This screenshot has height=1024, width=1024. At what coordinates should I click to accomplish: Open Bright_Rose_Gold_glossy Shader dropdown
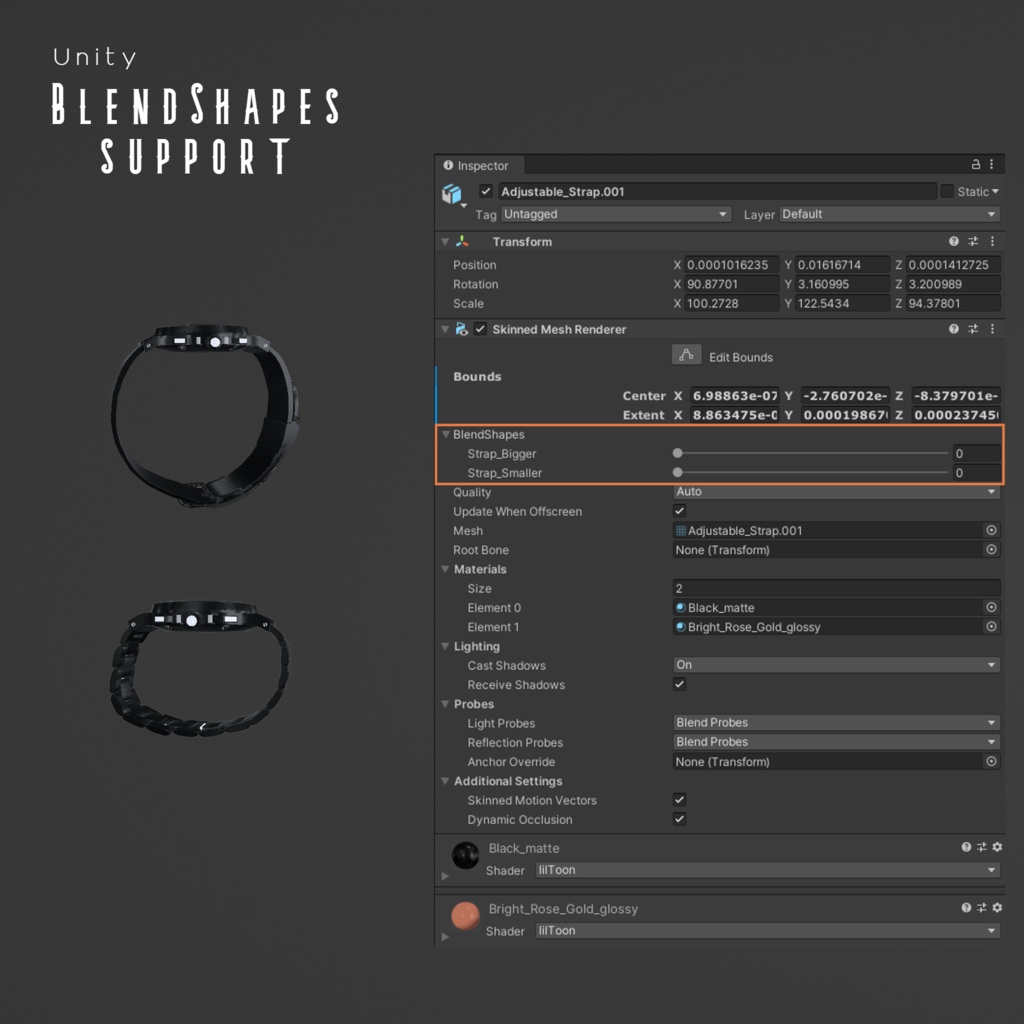coord(767,931)
